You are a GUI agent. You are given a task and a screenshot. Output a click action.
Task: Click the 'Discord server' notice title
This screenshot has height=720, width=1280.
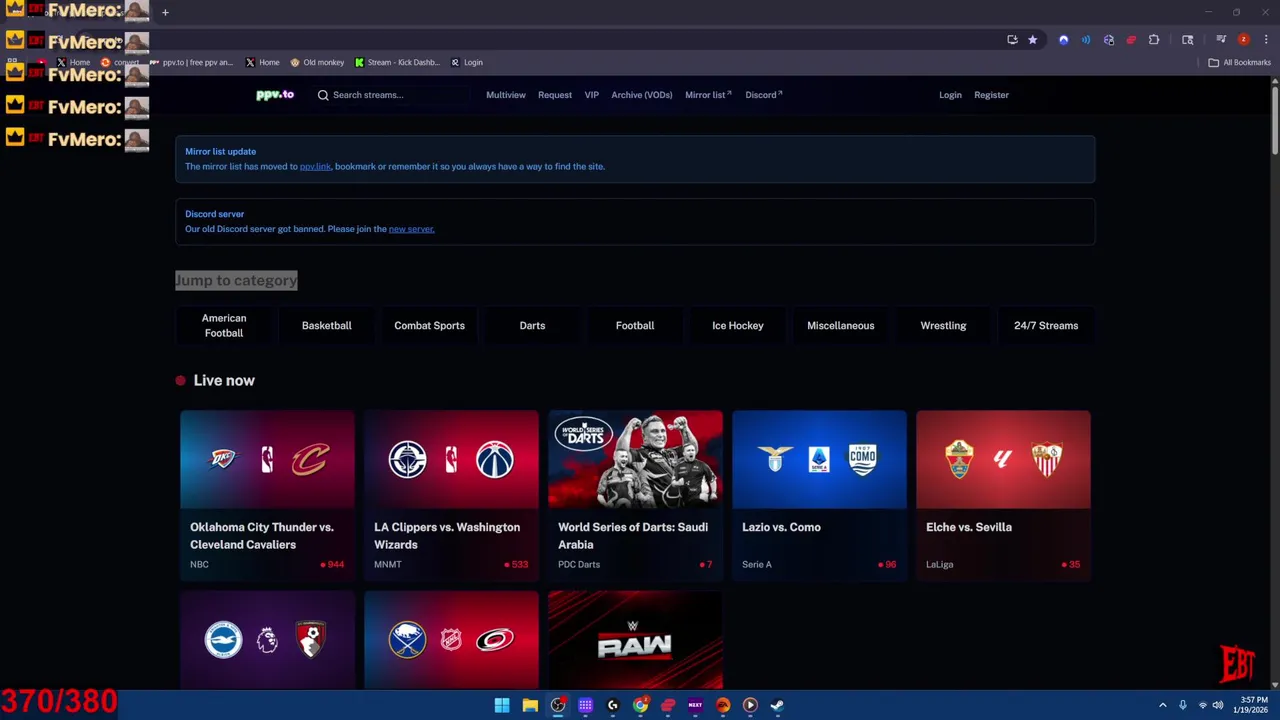pos(214,214)
